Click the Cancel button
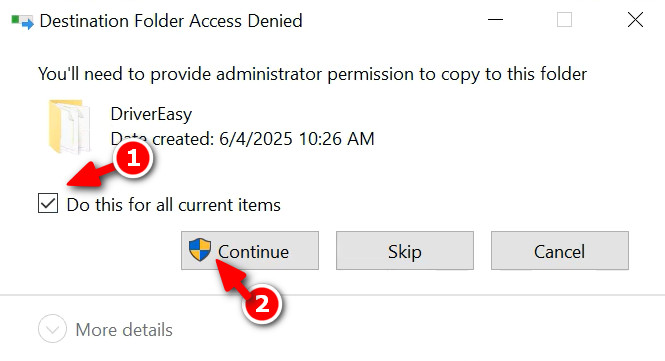 560,251
